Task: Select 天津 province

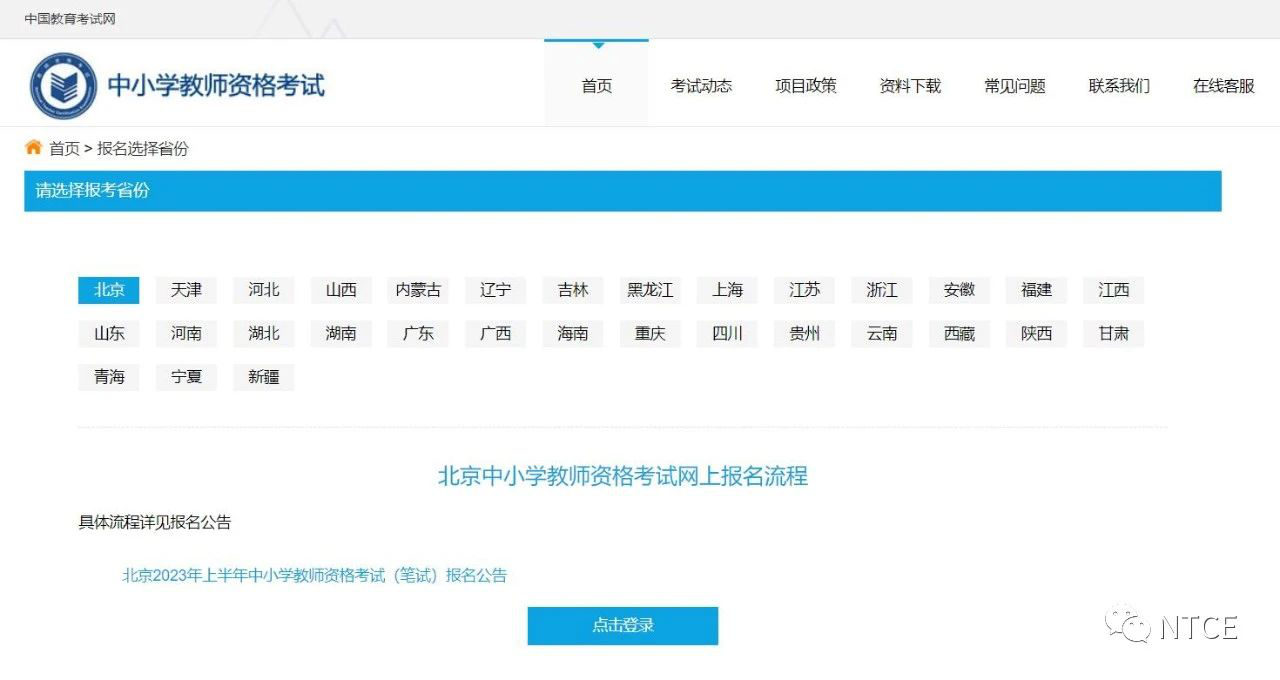Action: 186,290
